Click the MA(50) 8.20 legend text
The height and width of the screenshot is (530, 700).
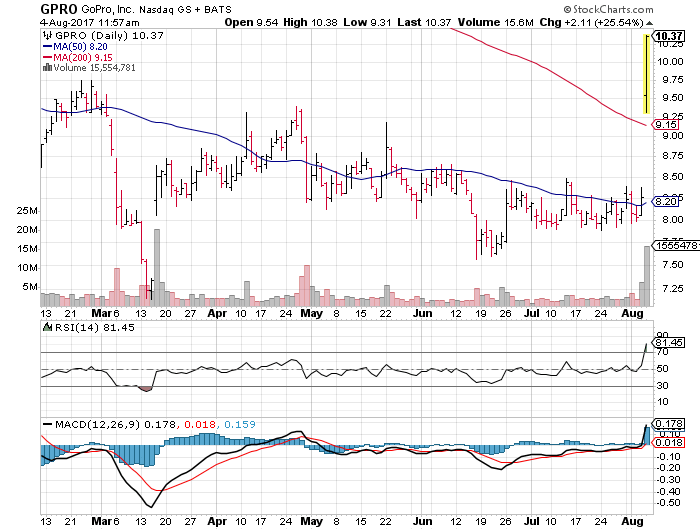80,46
